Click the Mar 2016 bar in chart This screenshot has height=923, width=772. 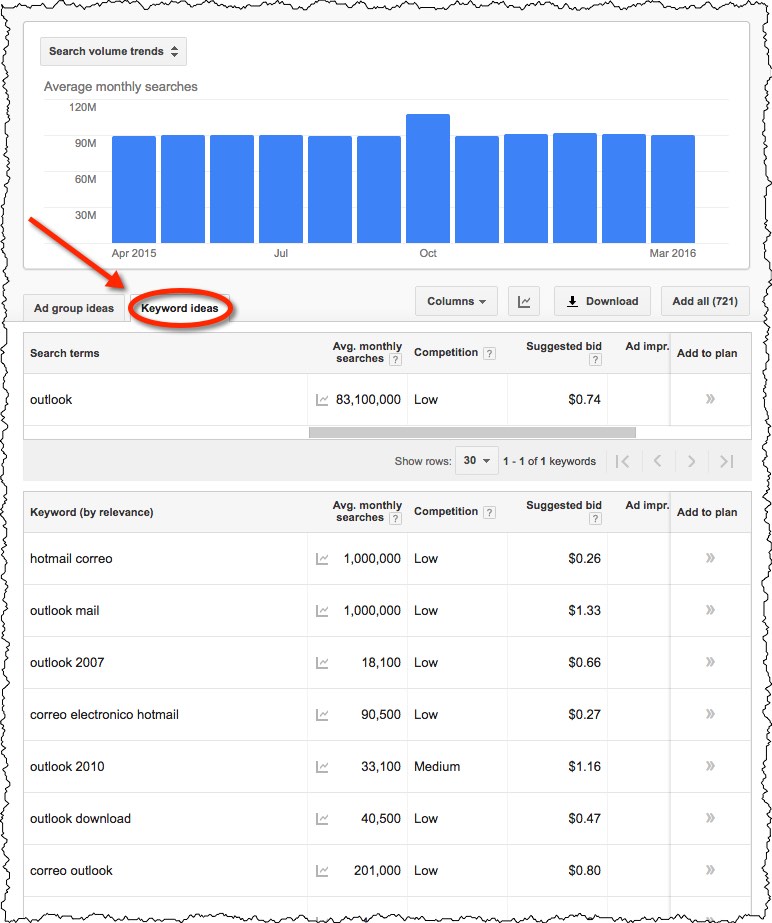point(673,189)
